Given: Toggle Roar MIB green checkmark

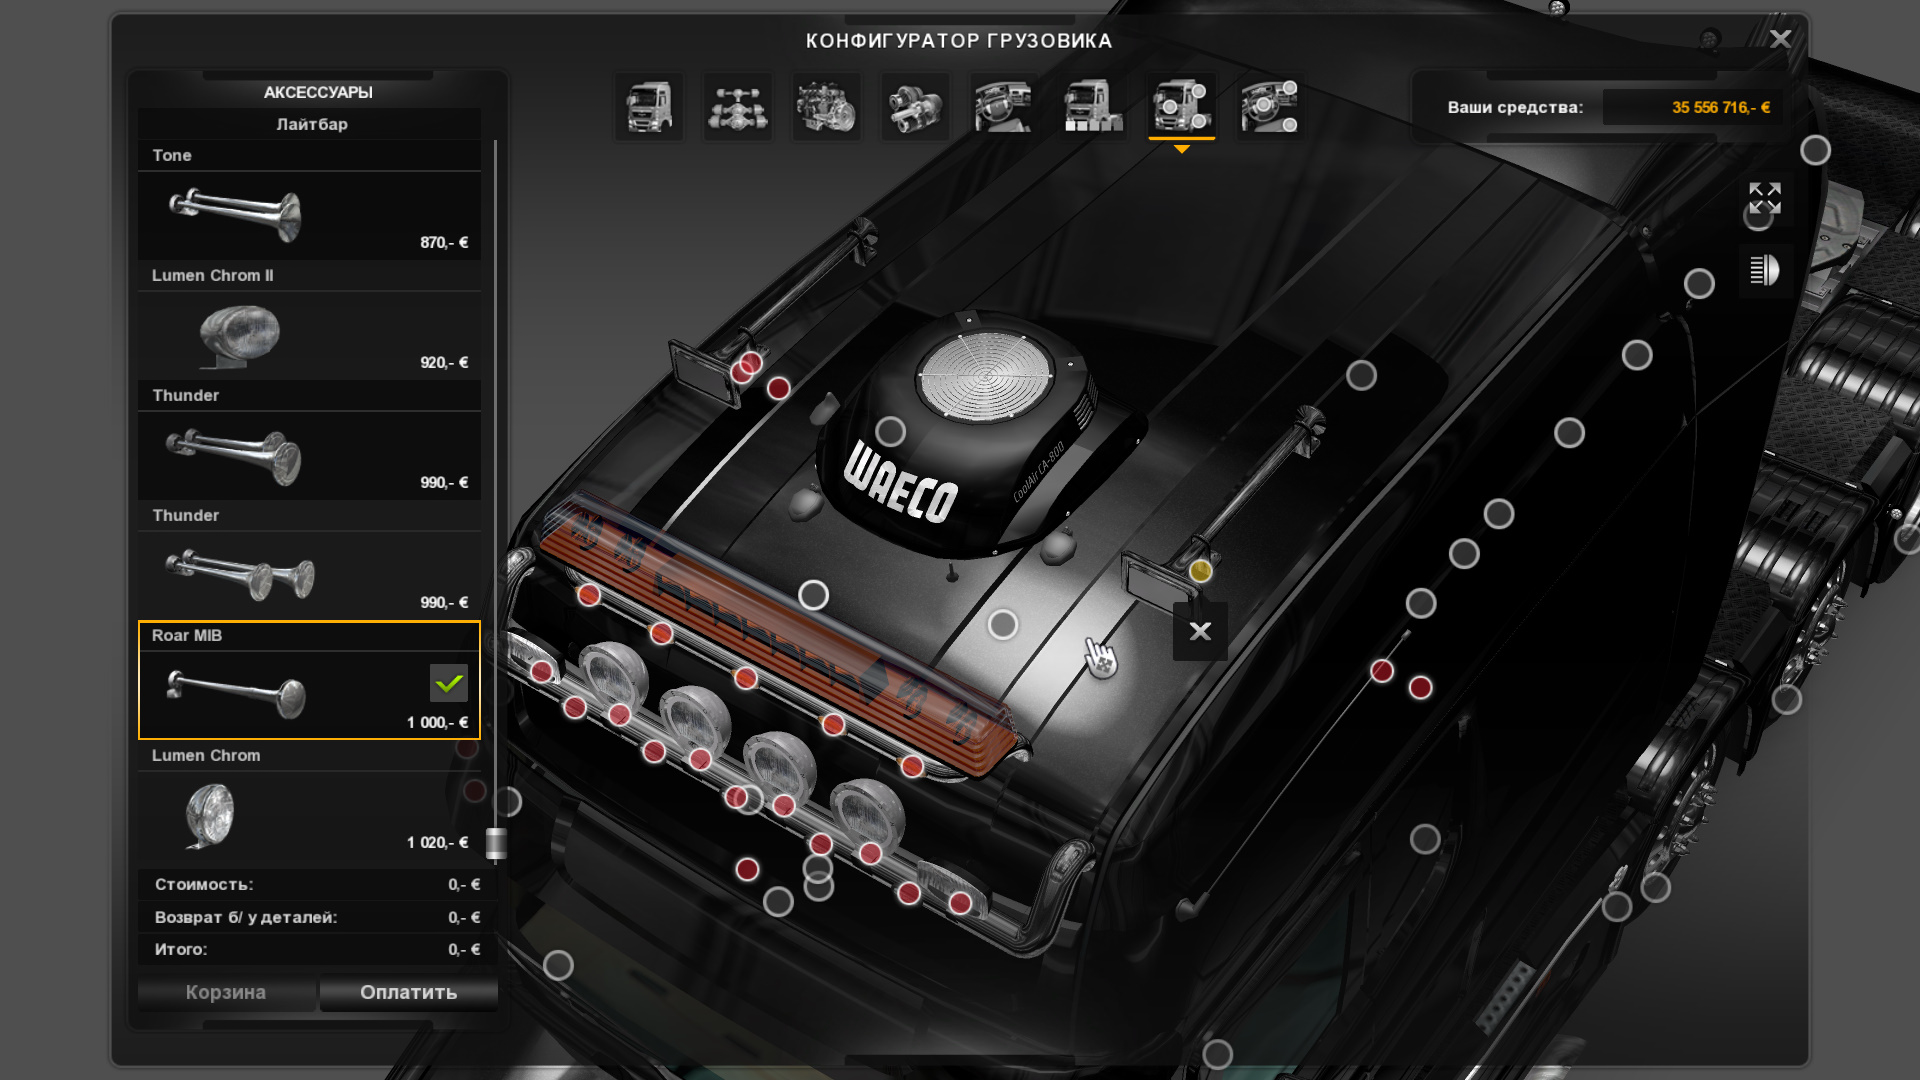Looking at the screenshot, I should pos(448,683).
